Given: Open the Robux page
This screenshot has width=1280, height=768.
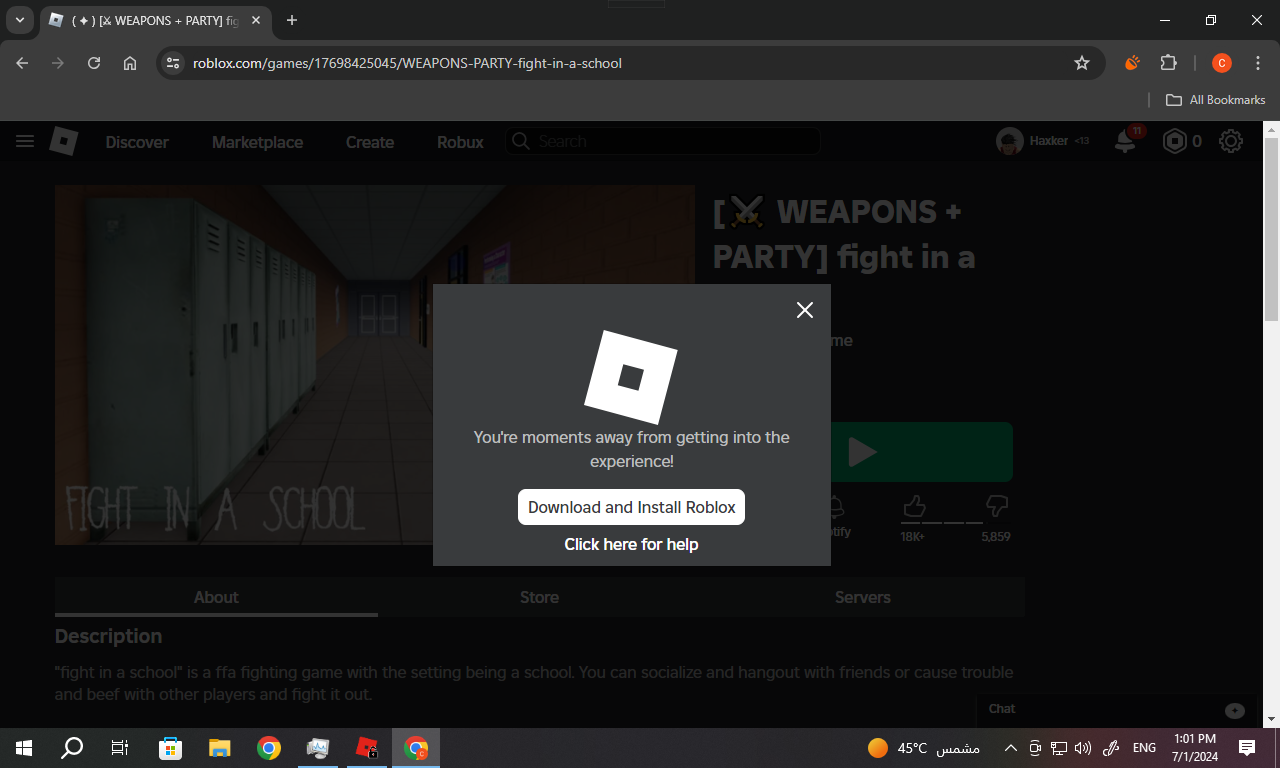Looking at the screenshot, I should click(460, 142).
